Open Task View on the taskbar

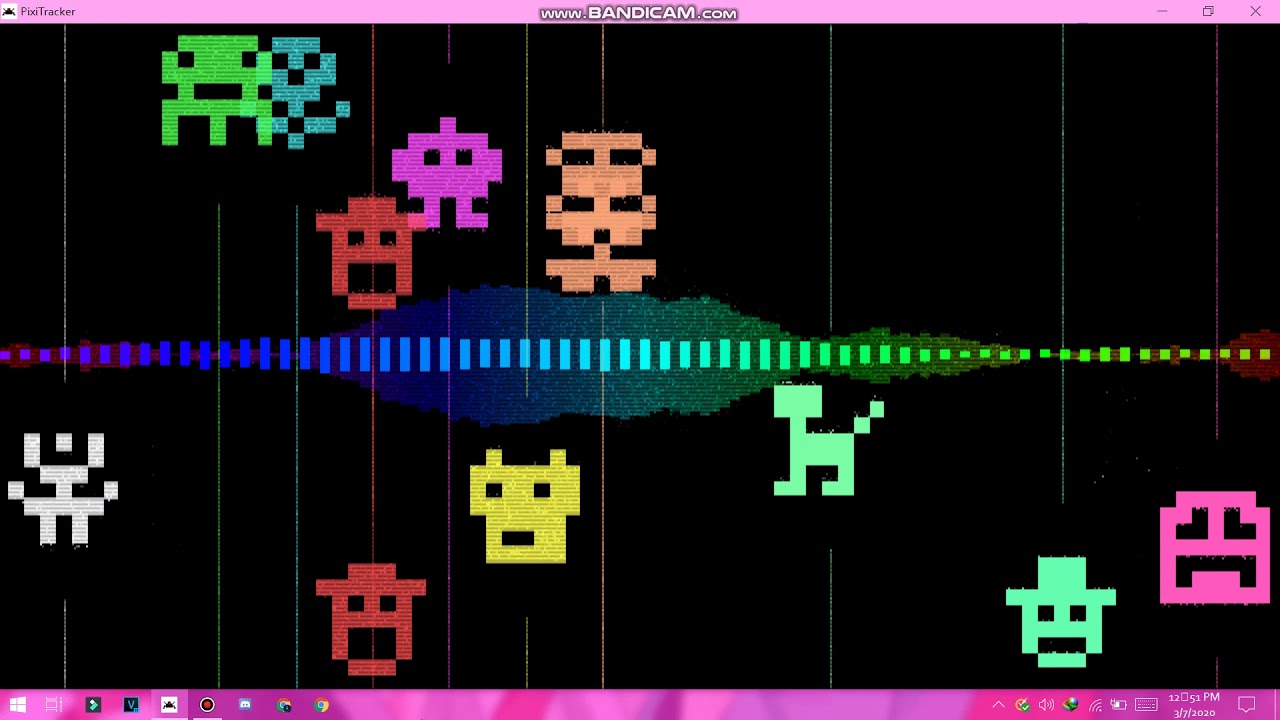(55, 705)
